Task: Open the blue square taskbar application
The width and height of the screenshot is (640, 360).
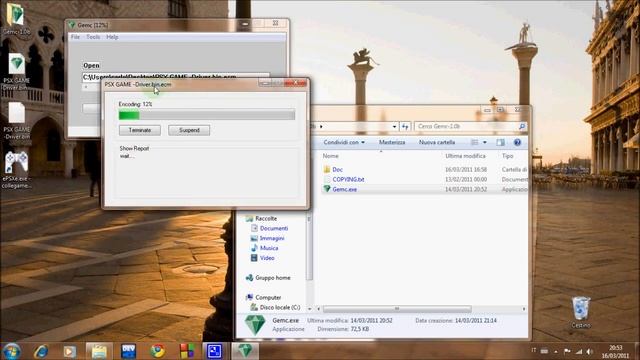Action: pos(214,351)
